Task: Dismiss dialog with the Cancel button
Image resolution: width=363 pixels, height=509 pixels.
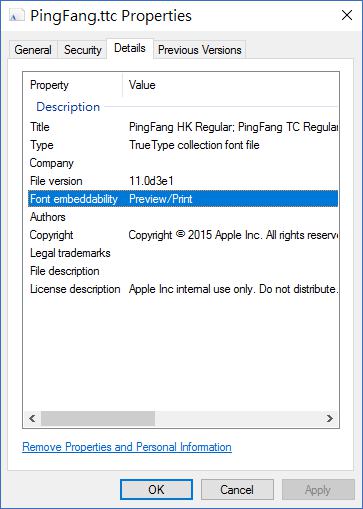Action: [x=237, y=490]
